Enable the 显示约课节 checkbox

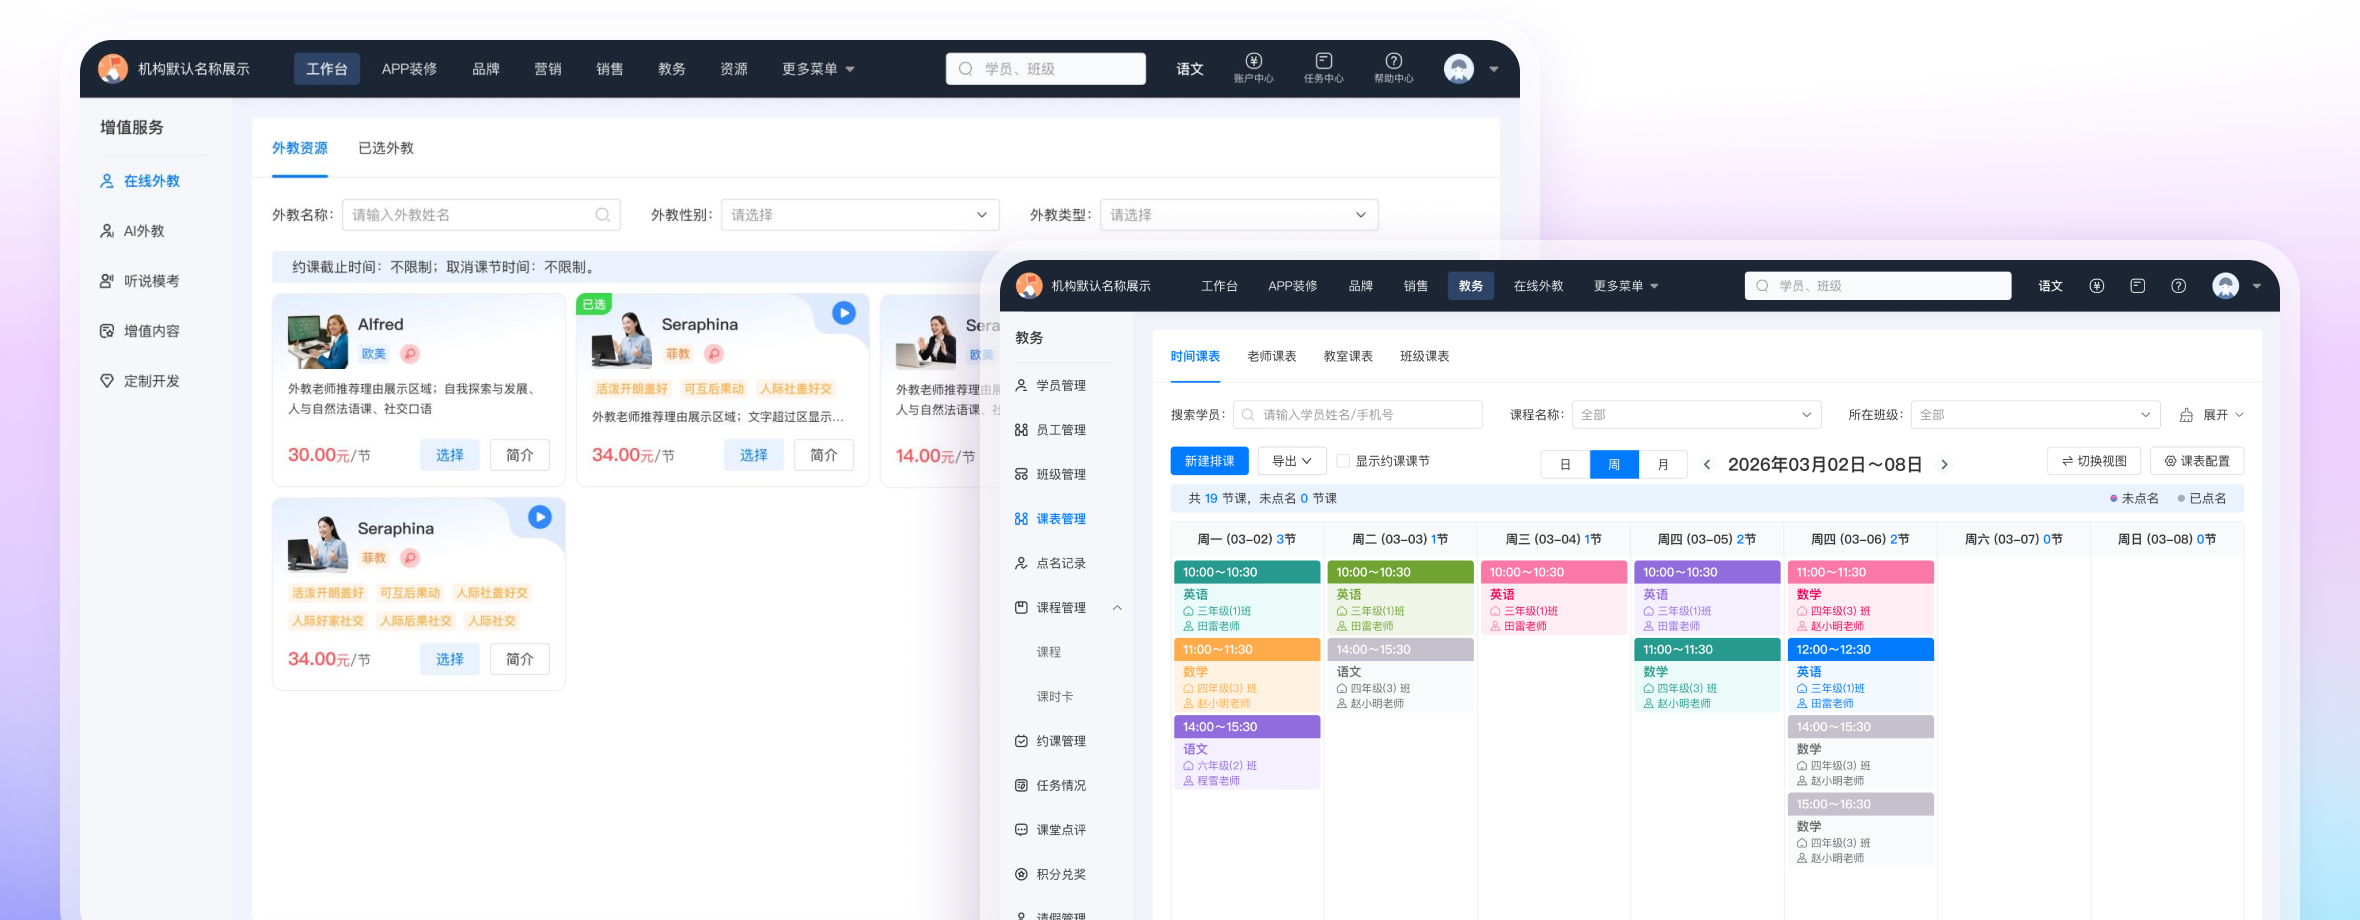coord(1343,461)
